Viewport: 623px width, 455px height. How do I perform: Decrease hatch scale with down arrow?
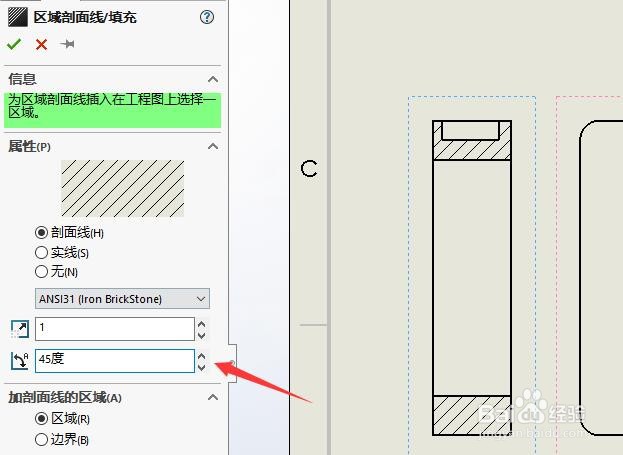201,335
